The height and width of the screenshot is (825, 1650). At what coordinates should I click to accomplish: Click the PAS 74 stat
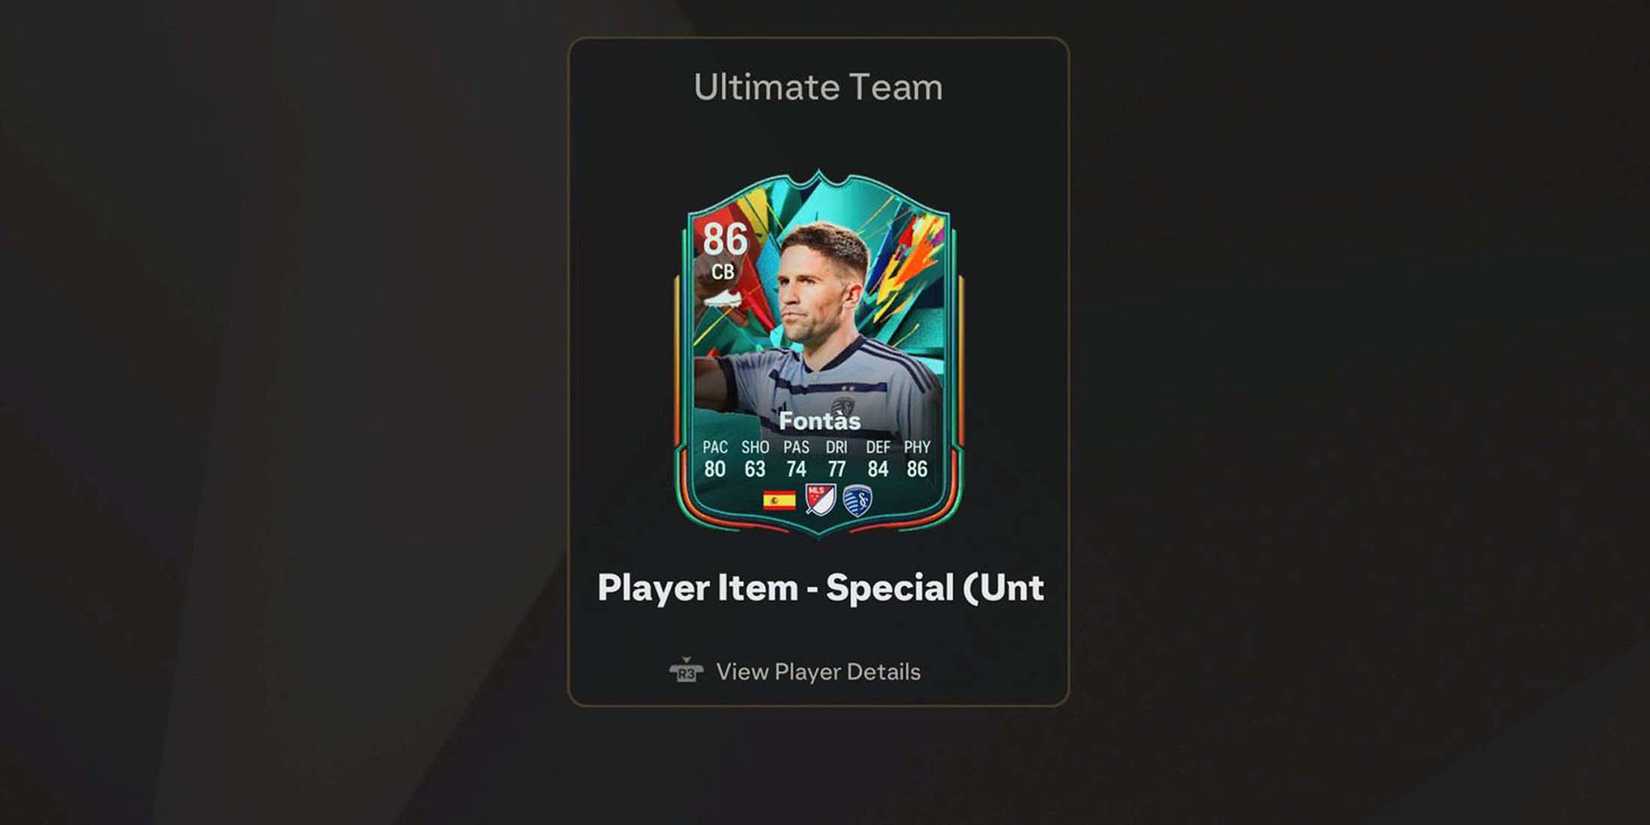[796, 459]
